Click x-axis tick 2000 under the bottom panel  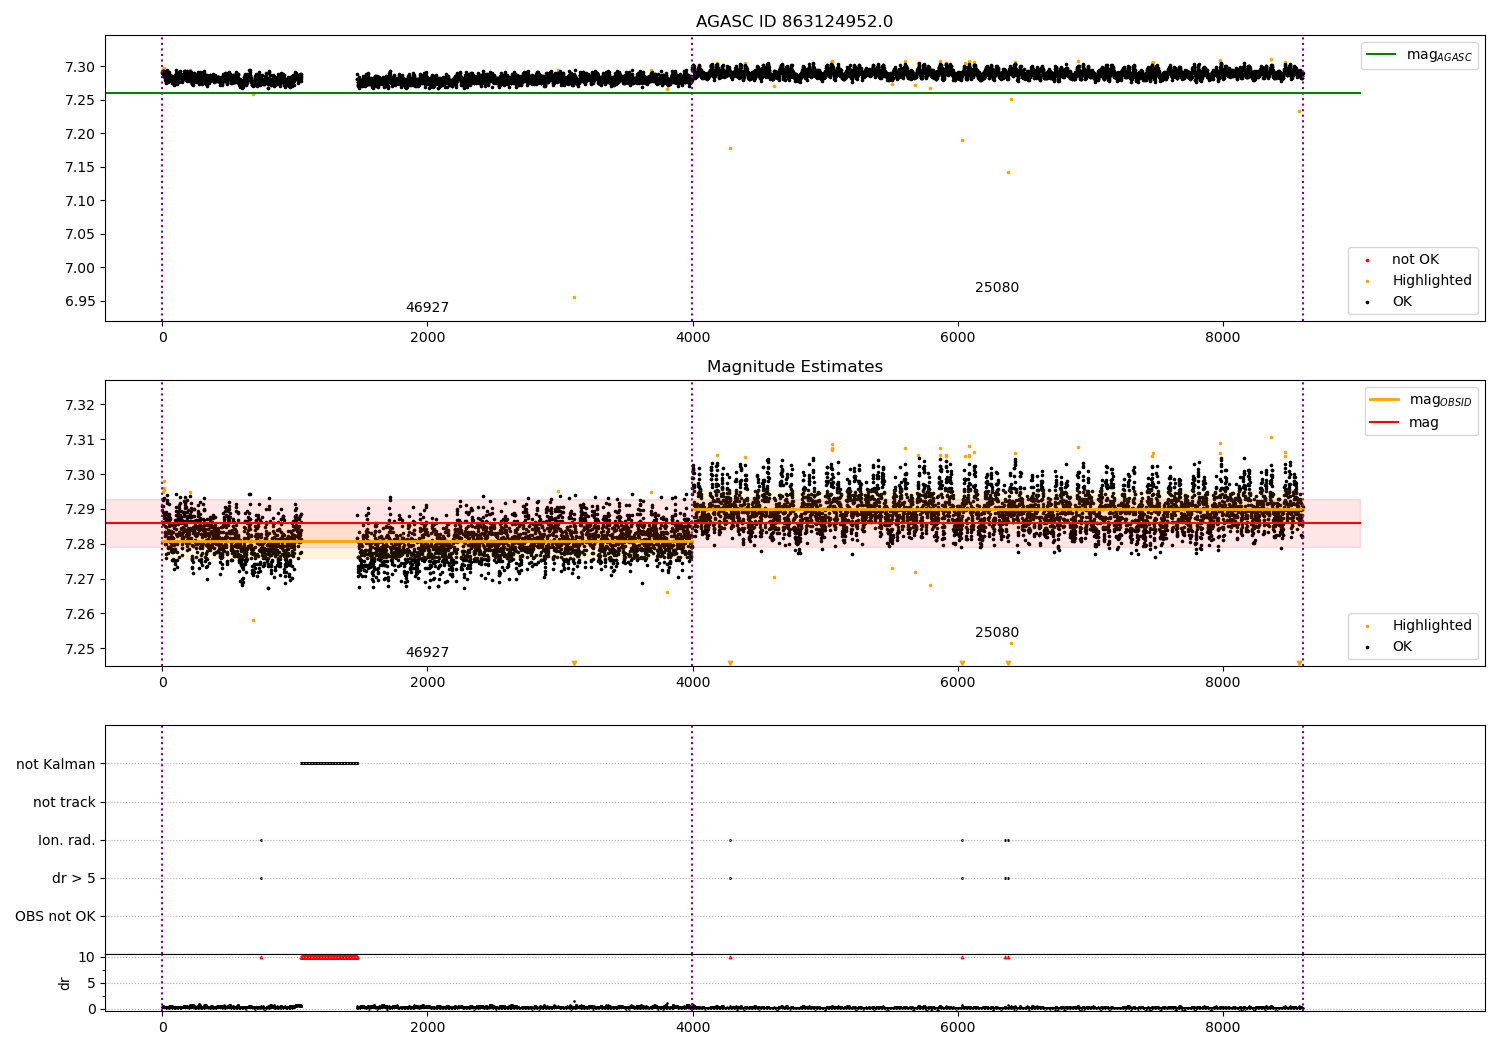427,1027
